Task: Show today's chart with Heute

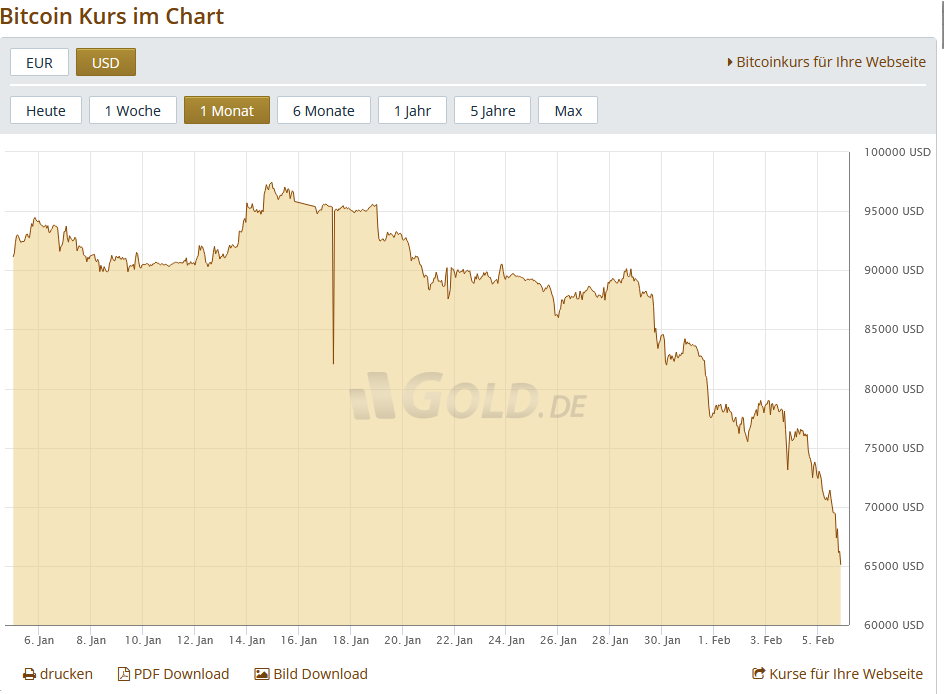Action: (x=46, y=111)
